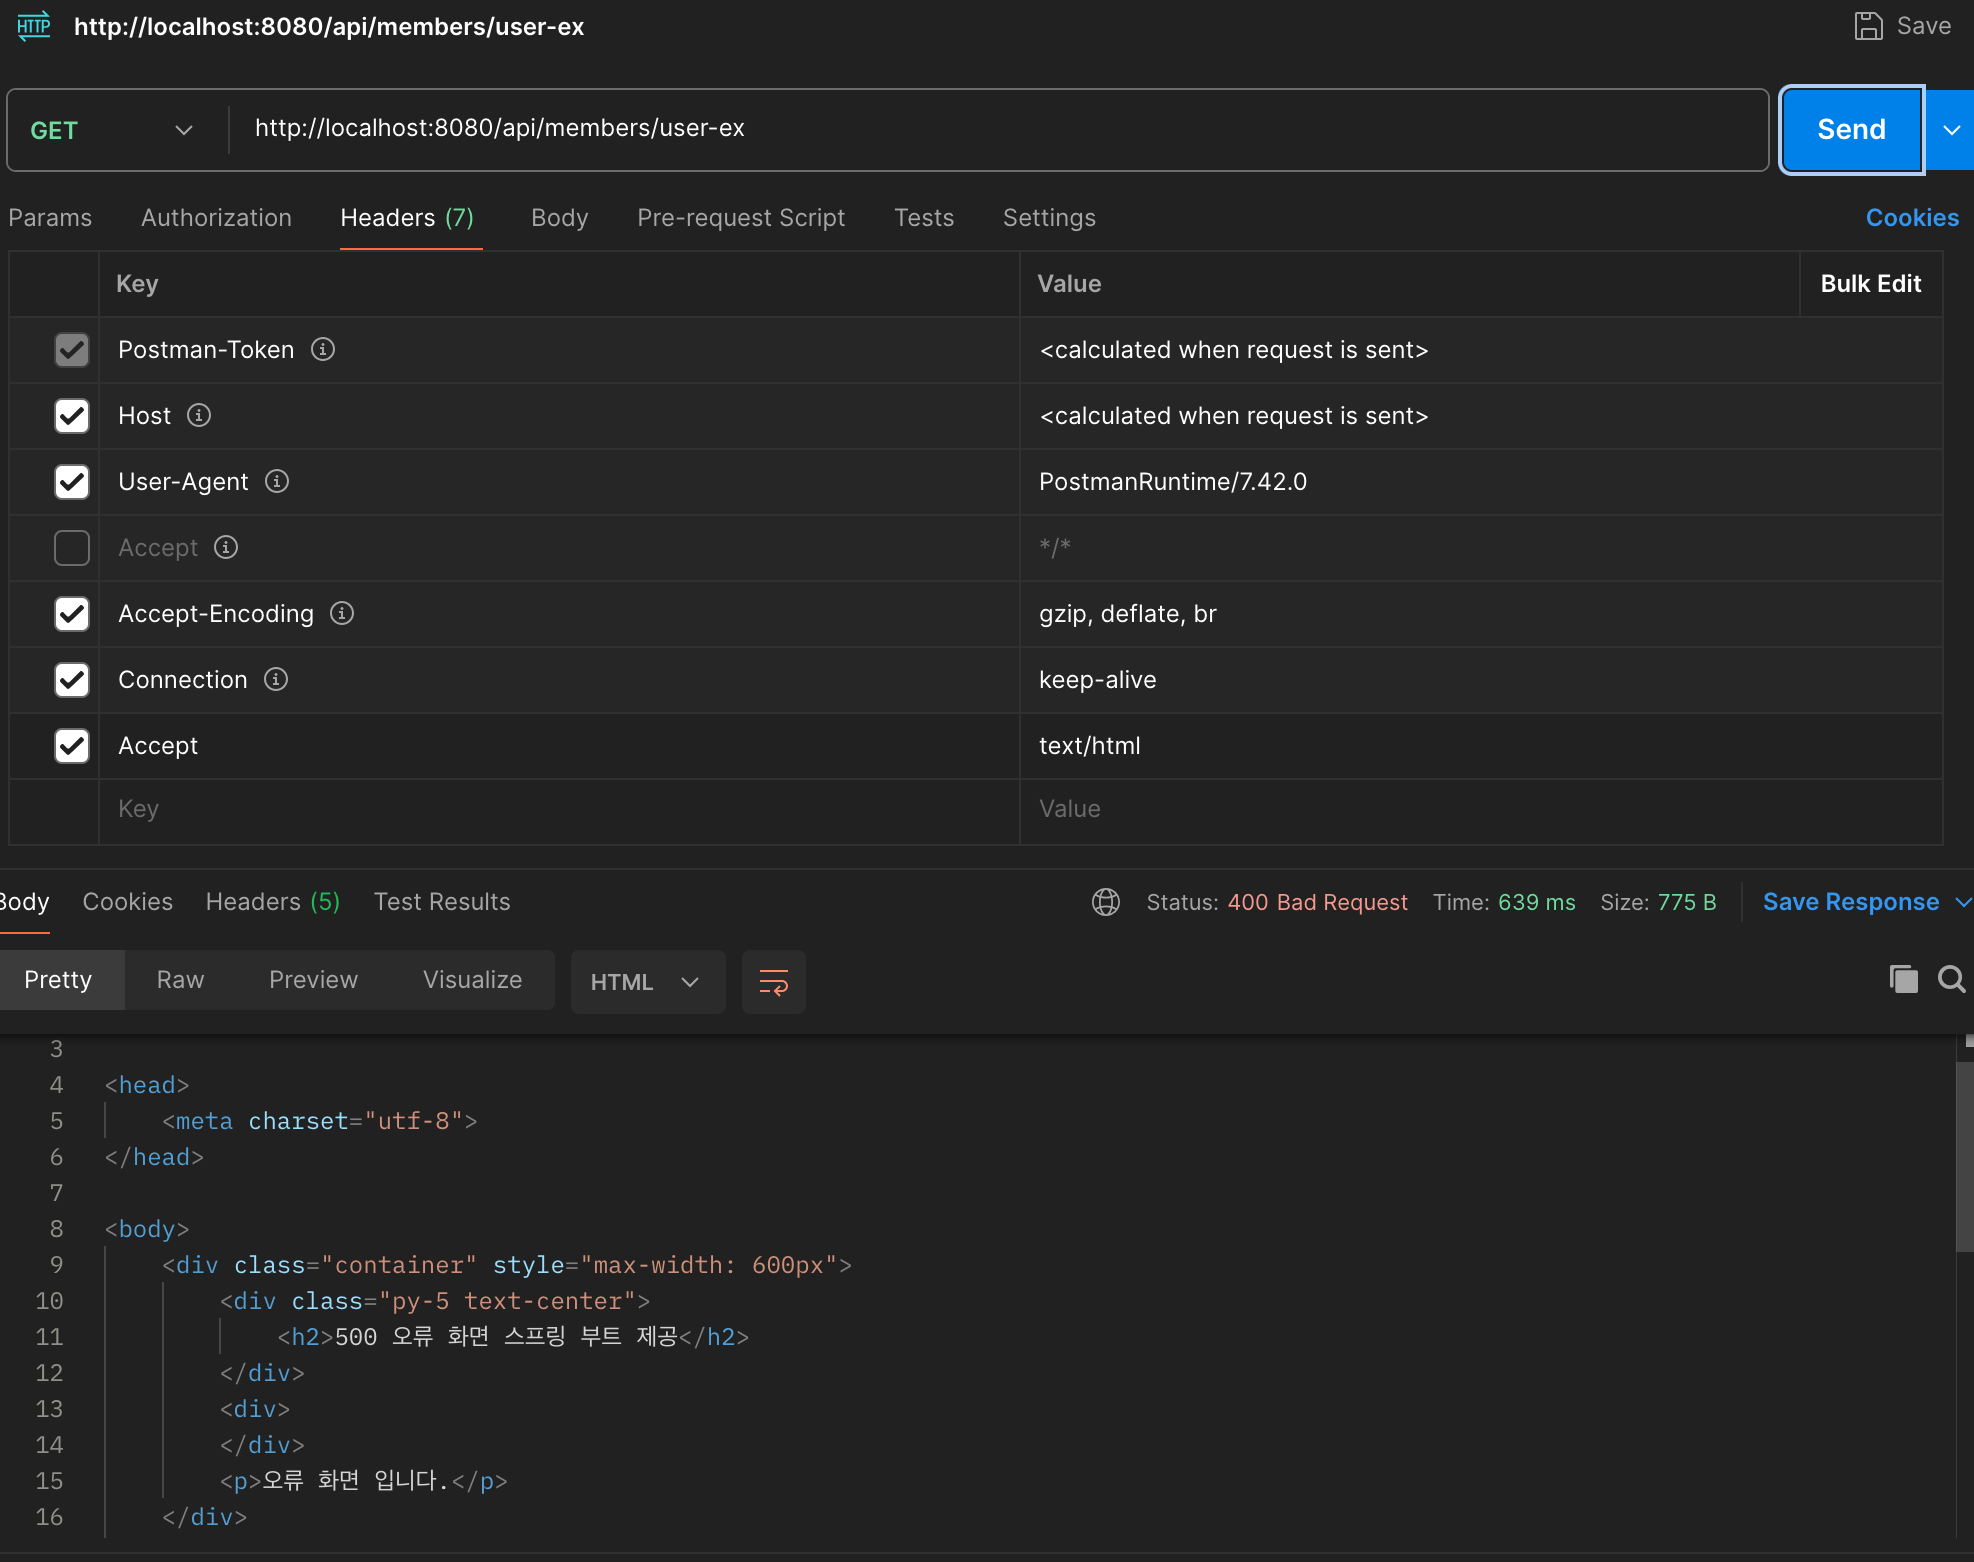Switch to the Authorization tab
1974x1562 pixels.
point(216,218)
